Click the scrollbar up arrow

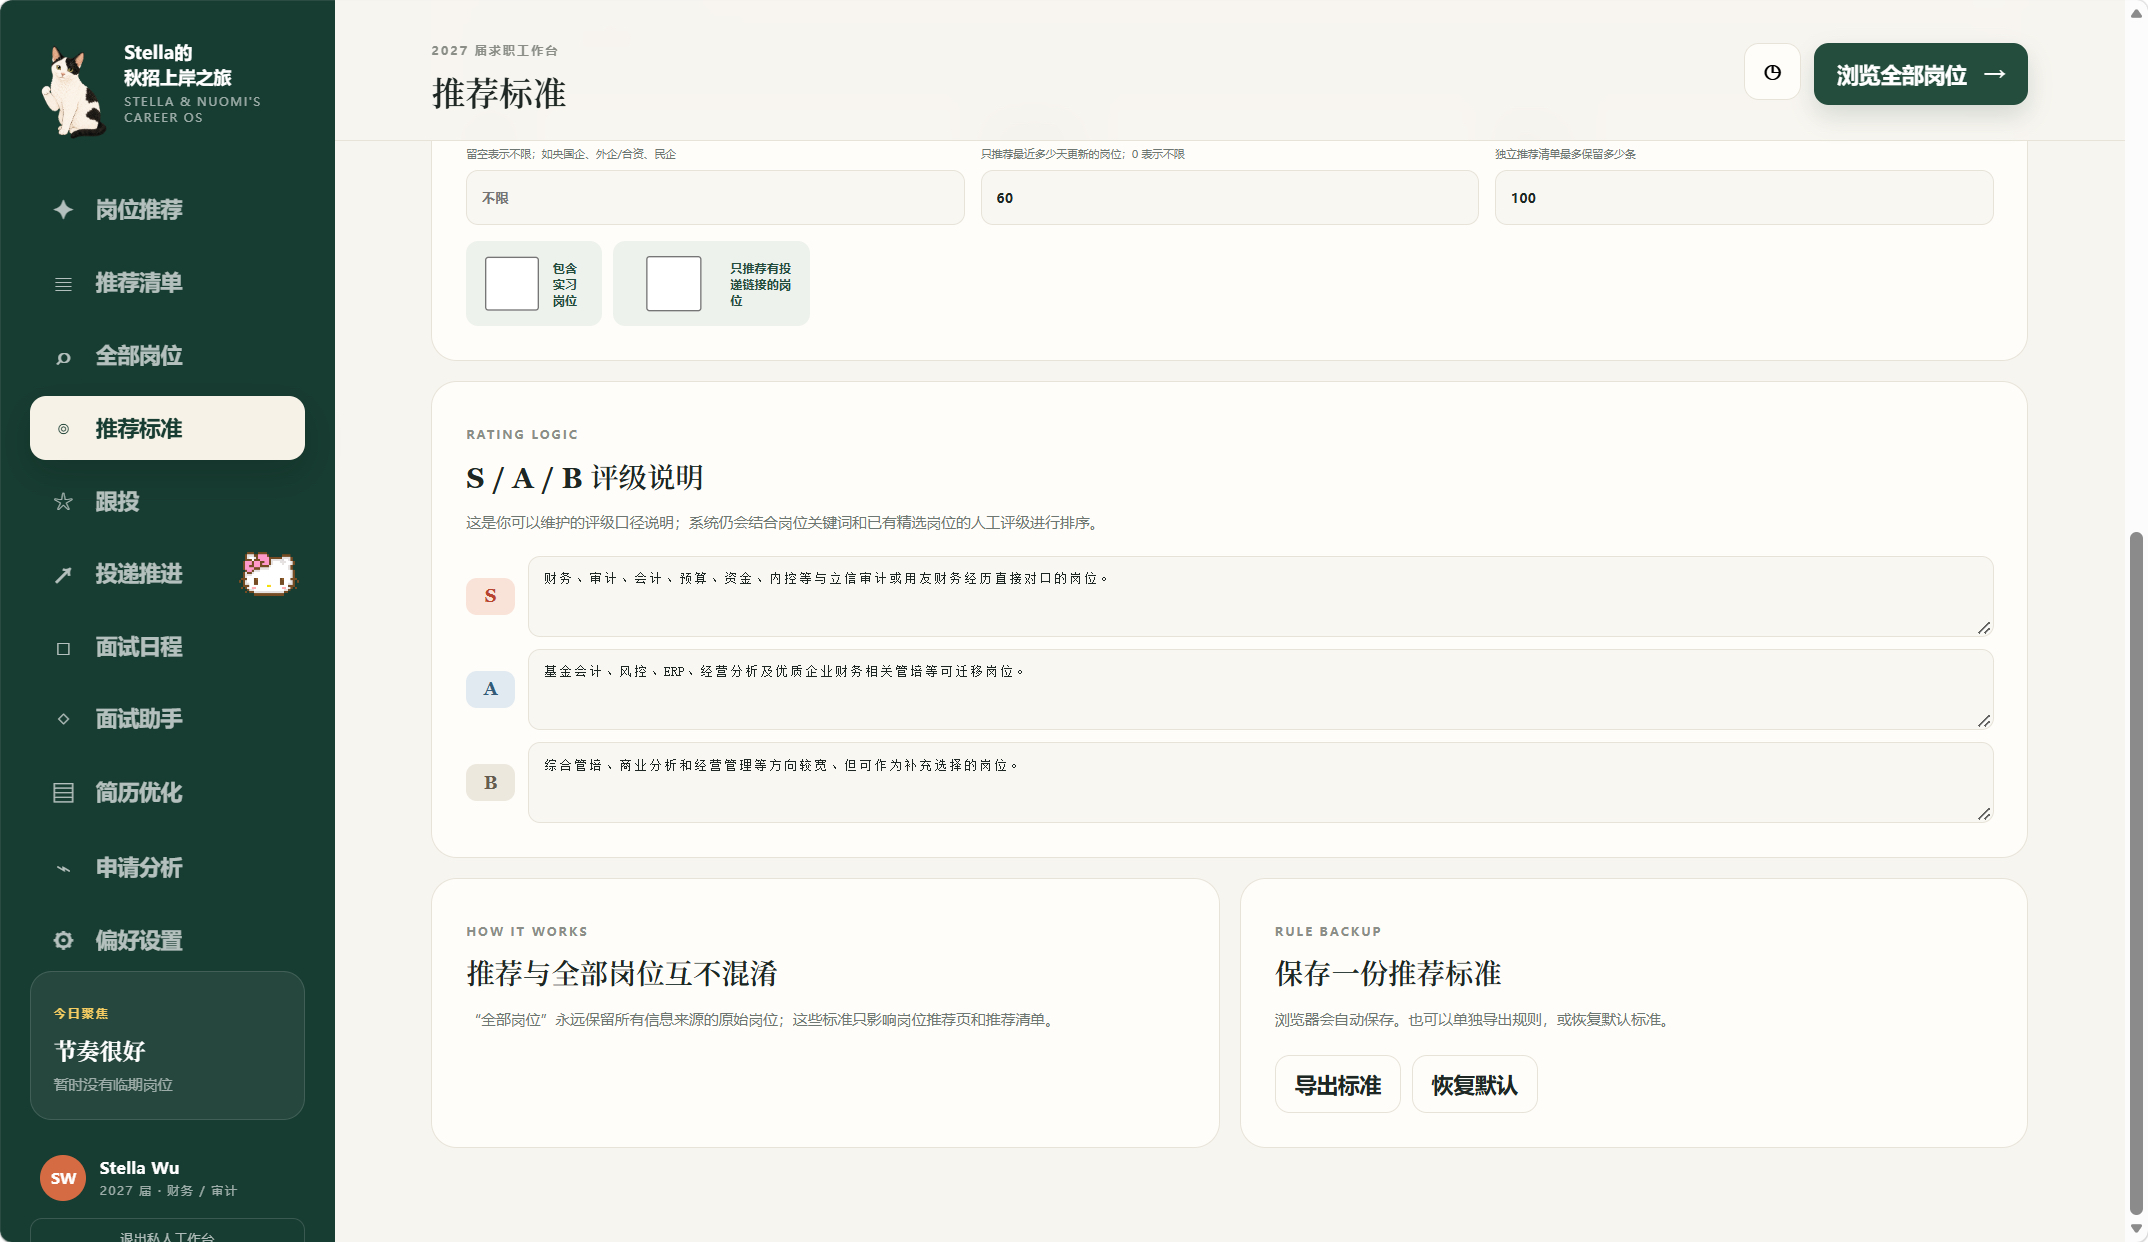click(2136, 13)
